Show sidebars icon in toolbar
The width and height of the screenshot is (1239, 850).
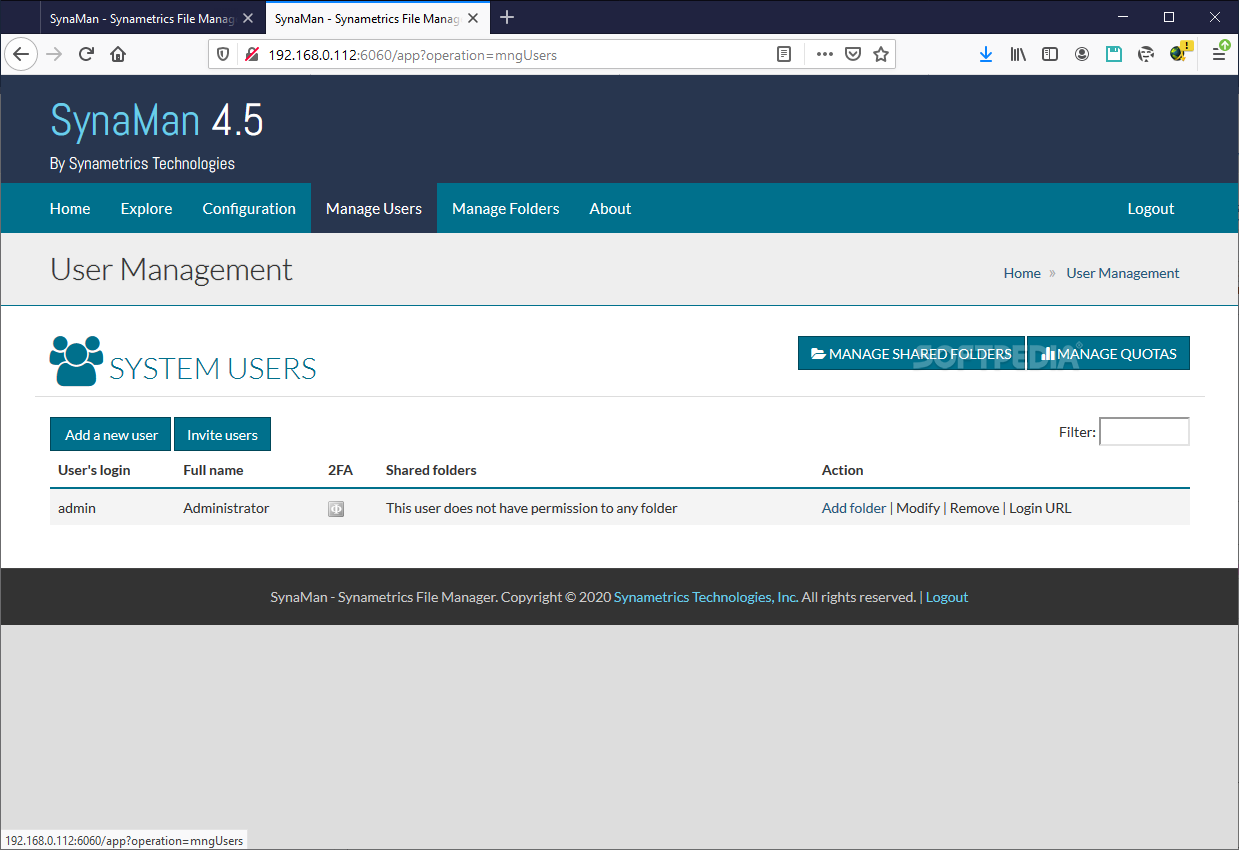click(1050, 54)
